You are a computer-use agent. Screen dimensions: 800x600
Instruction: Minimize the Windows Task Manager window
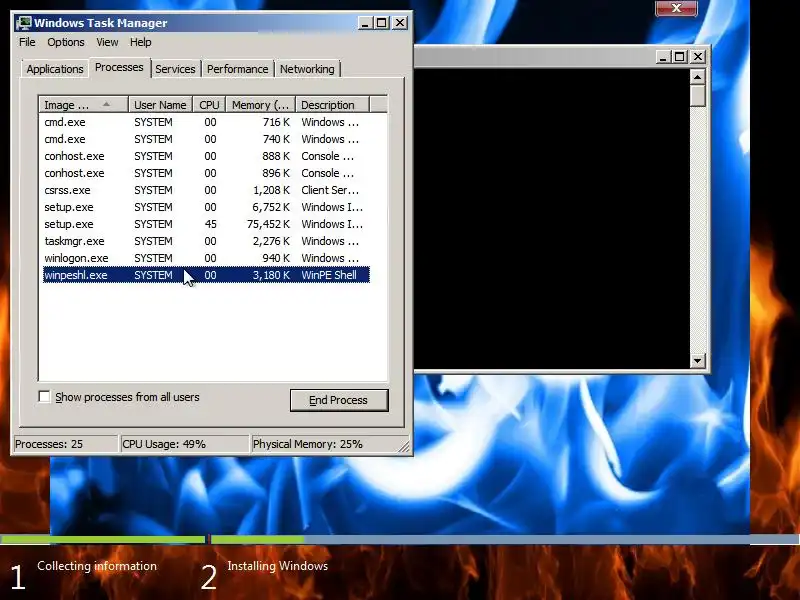365,23
